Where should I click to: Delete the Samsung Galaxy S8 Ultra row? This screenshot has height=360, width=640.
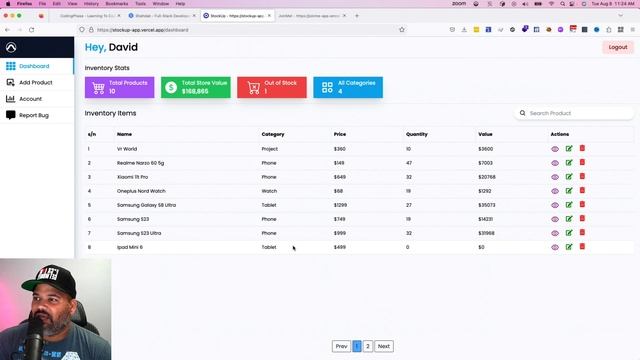pyautogui.click(x=582, y=204)
